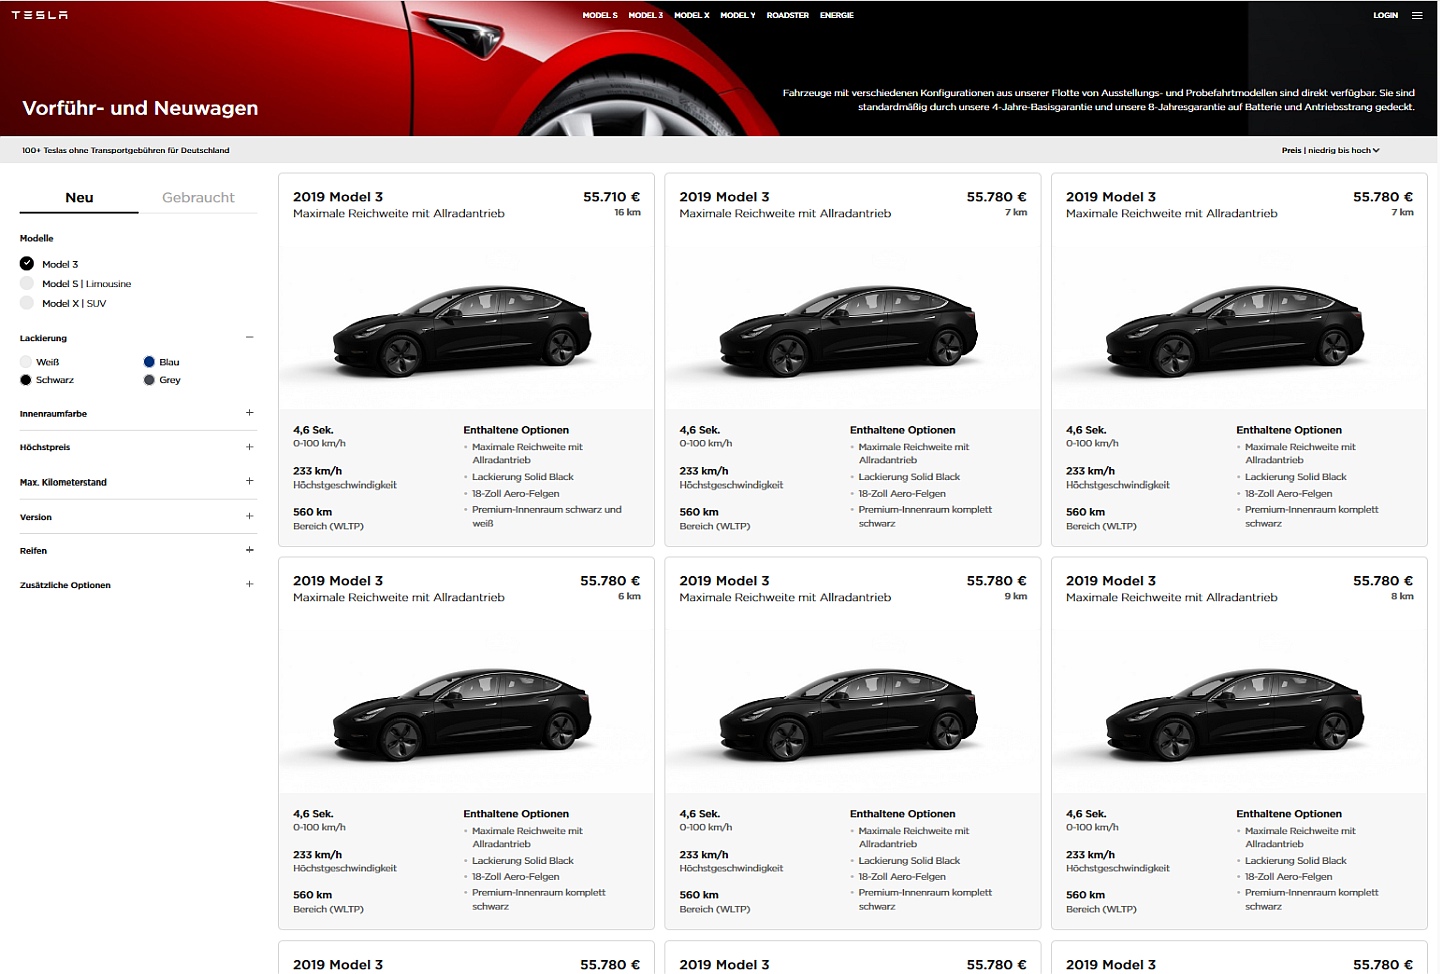Click Lackierung Solid Black in 16 km listing
This screenshot has width=1440, height=974.
pos(523,477)
